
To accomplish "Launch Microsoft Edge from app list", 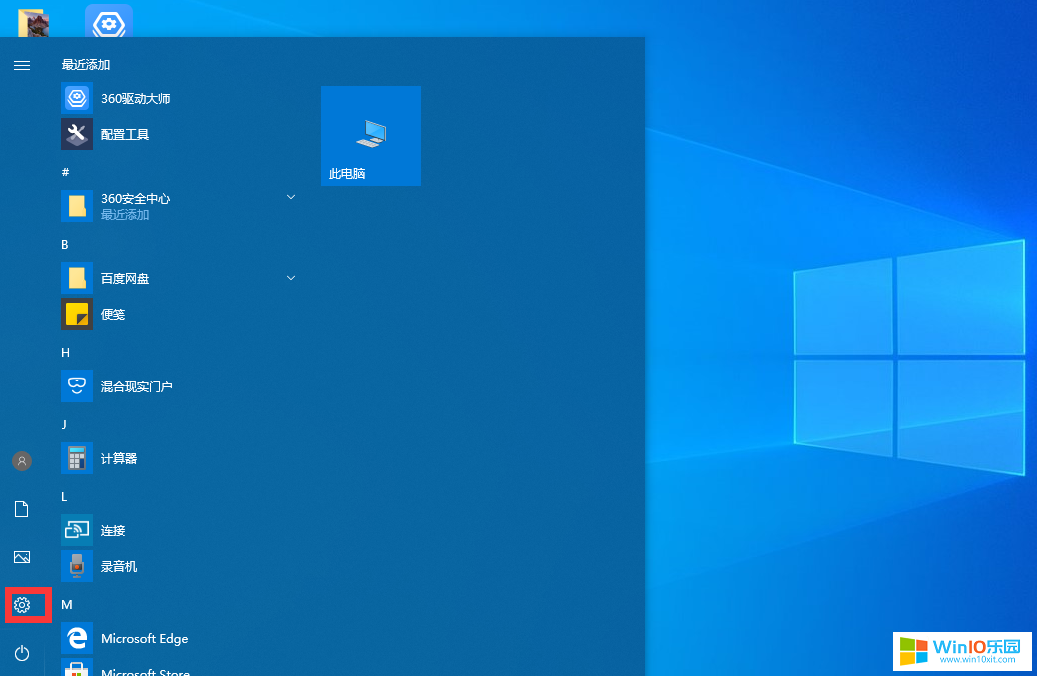I will pos(144,639).
